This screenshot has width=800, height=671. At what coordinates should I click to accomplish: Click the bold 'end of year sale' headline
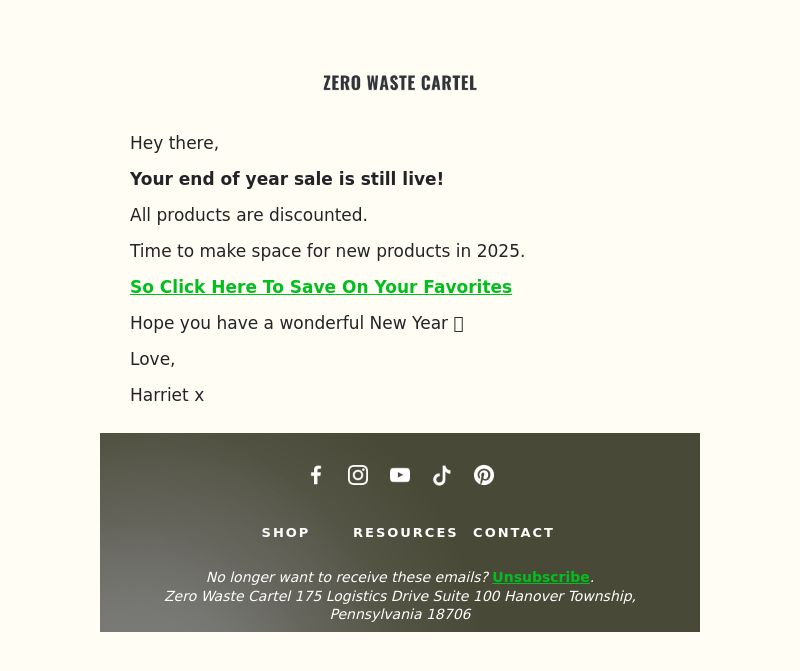pyautogui.click(x=287, y=179)
